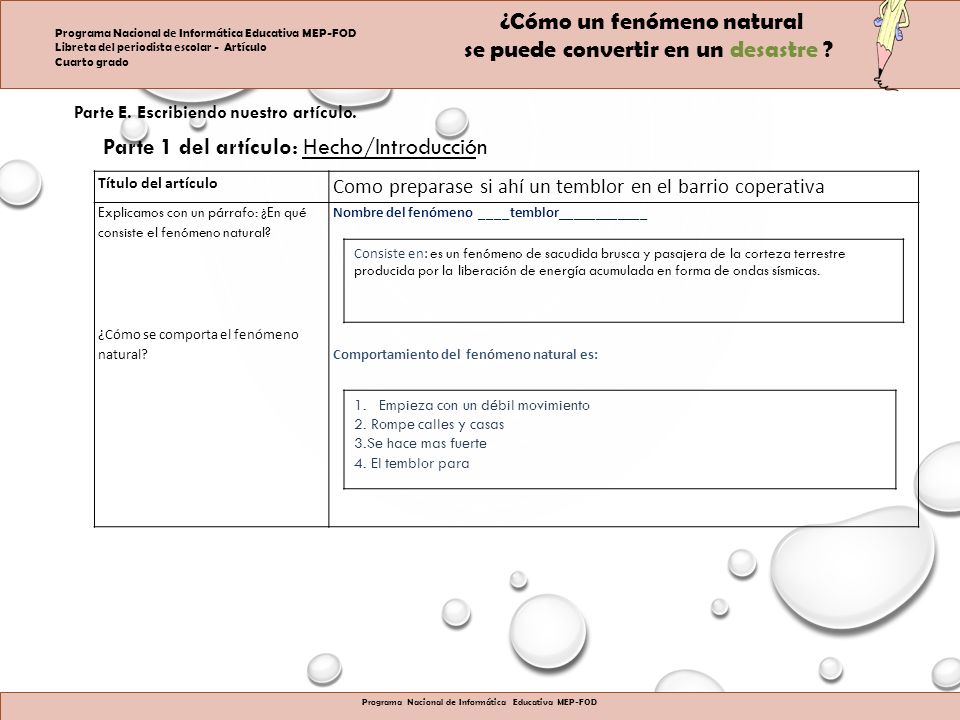Click 'Parte E. Escribiendo nuestro artículo.' heading
The width and height of the screenshot is (960, 720).
tap(215, 113)
